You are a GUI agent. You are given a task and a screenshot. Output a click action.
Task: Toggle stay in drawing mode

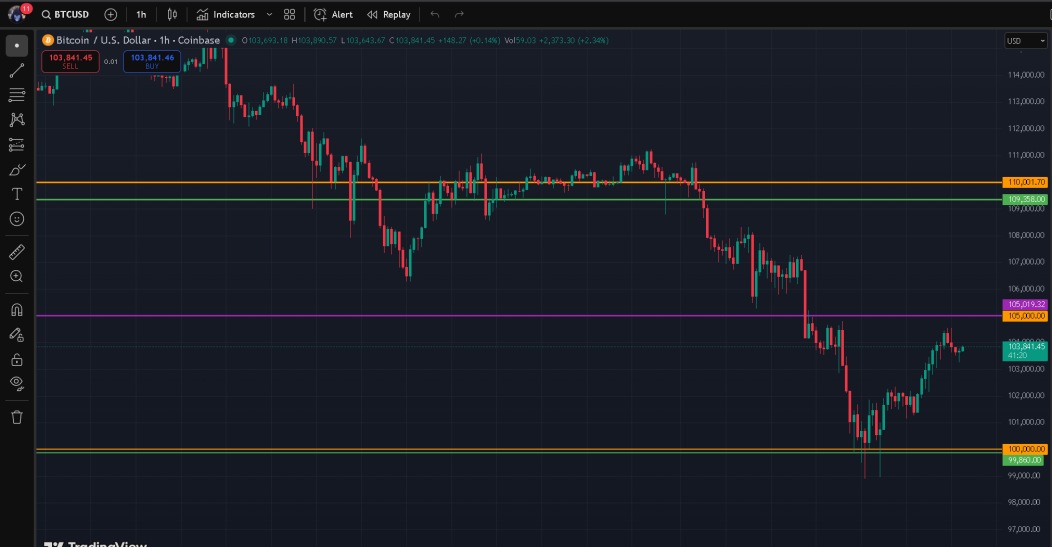click(x=17, y=334)
